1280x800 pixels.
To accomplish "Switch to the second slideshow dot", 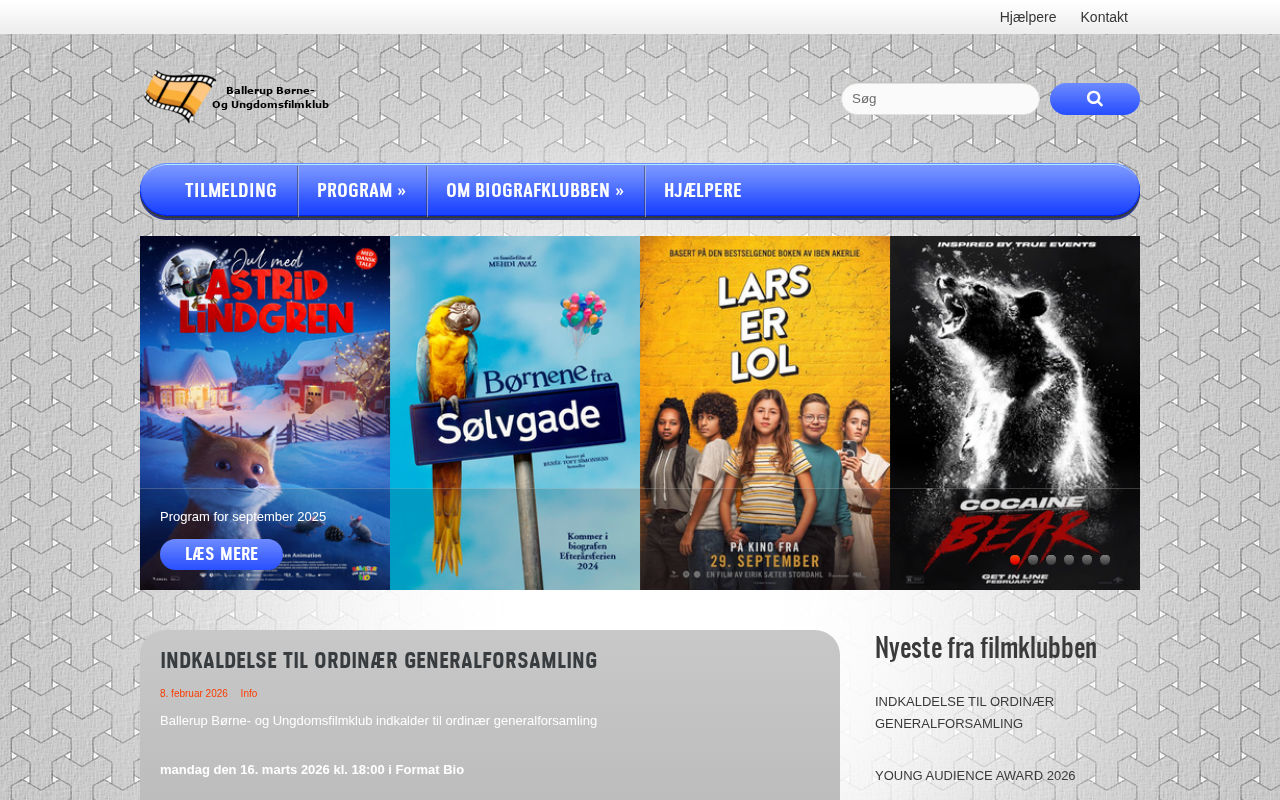I will 1033,560.
